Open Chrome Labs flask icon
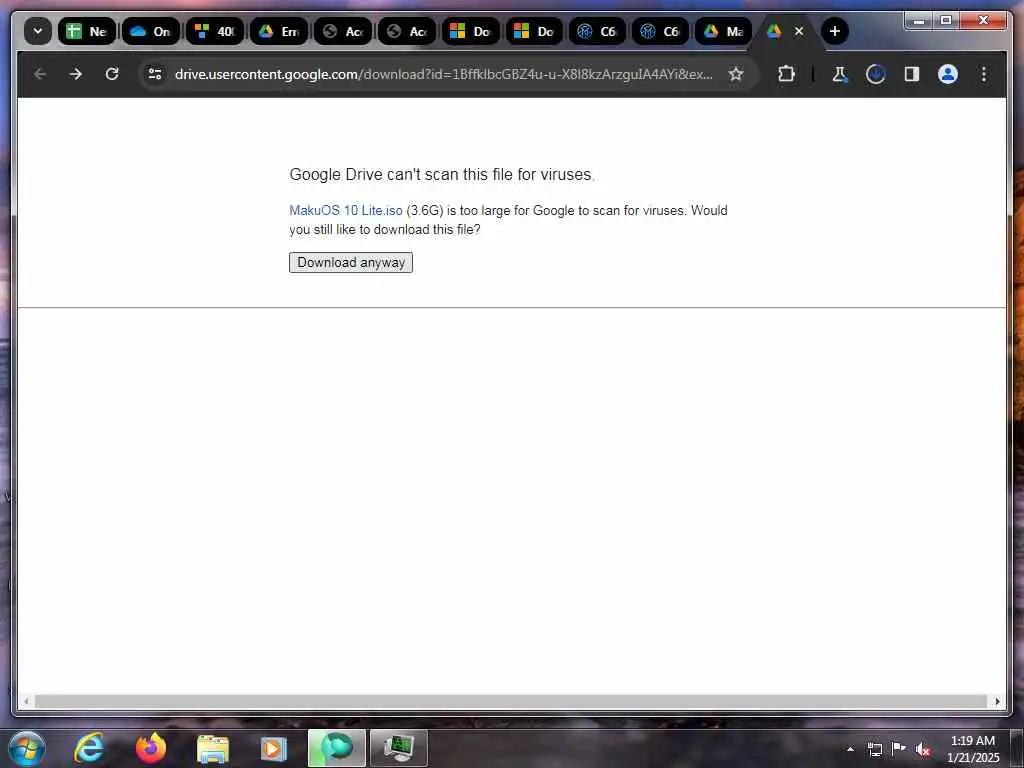The width and height of the screenshot is (1024, 768). (840, 74)
